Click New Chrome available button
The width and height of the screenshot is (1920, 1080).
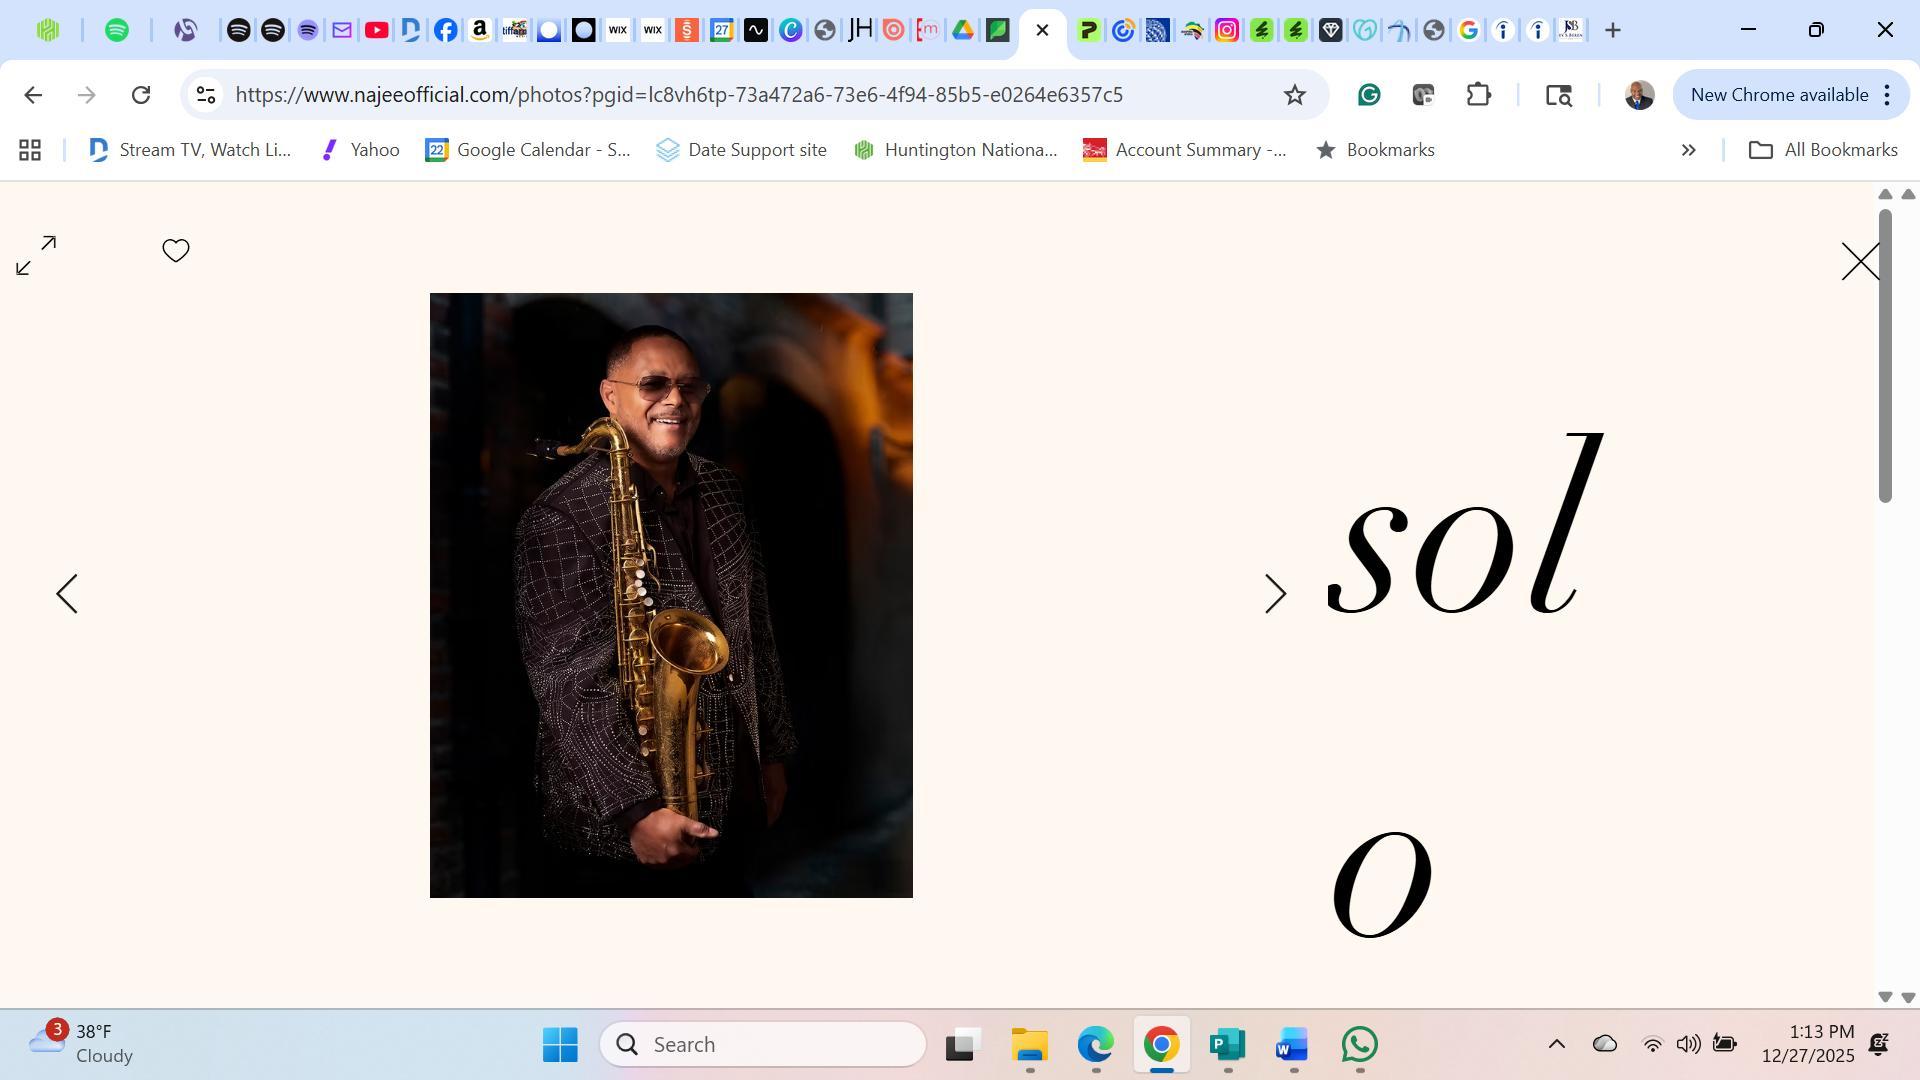tap(1779, 95)
